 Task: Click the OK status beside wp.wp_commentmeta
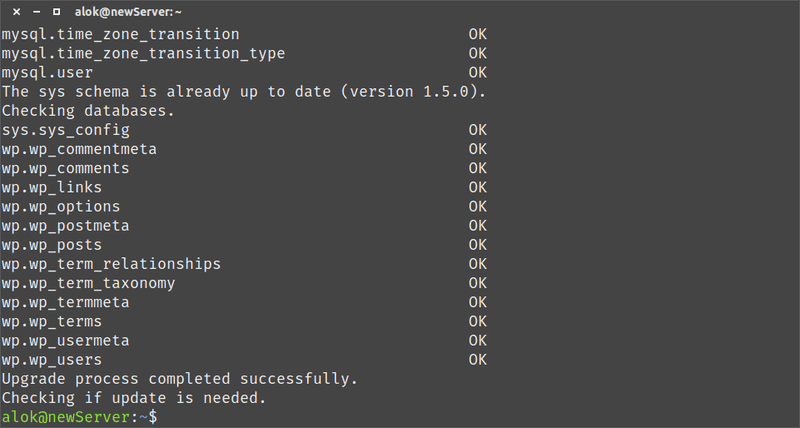[478, 149]
